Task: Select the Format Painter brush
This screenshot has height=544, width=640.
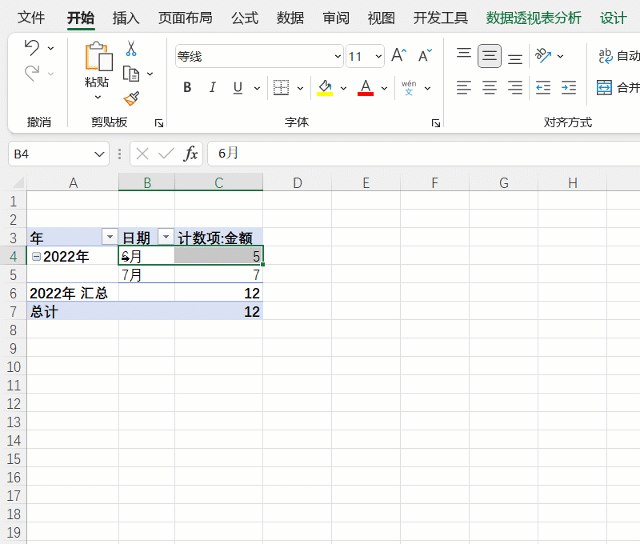Action: click(130, 98)
